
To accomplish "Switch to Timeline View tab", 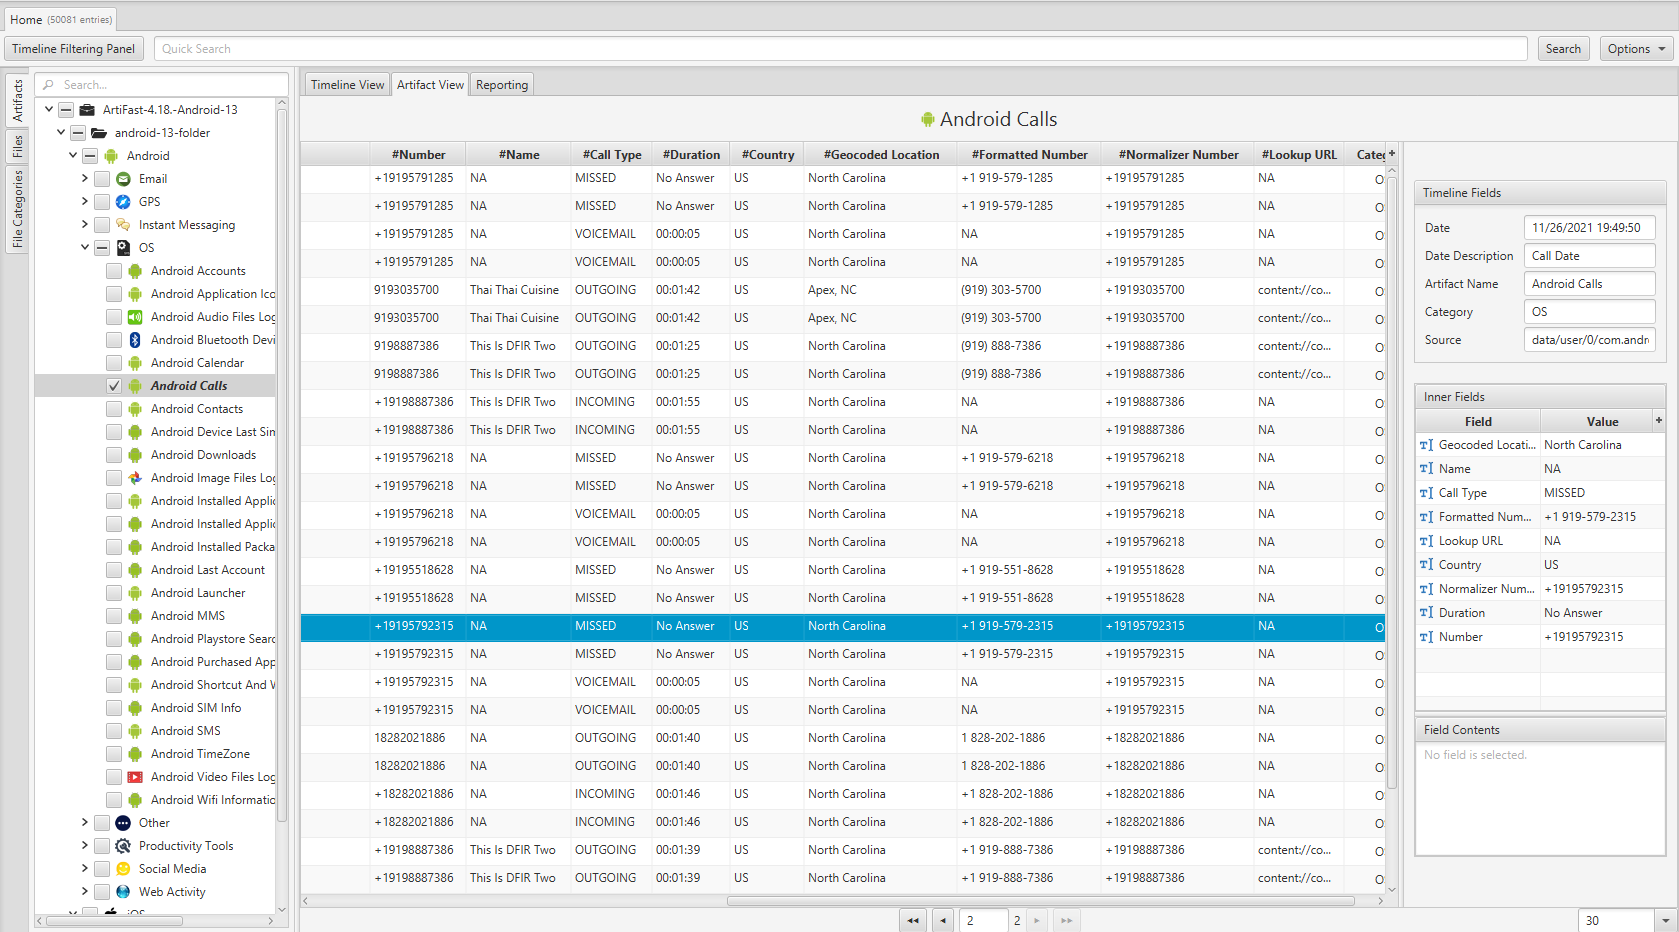I will tap(347, 85).
